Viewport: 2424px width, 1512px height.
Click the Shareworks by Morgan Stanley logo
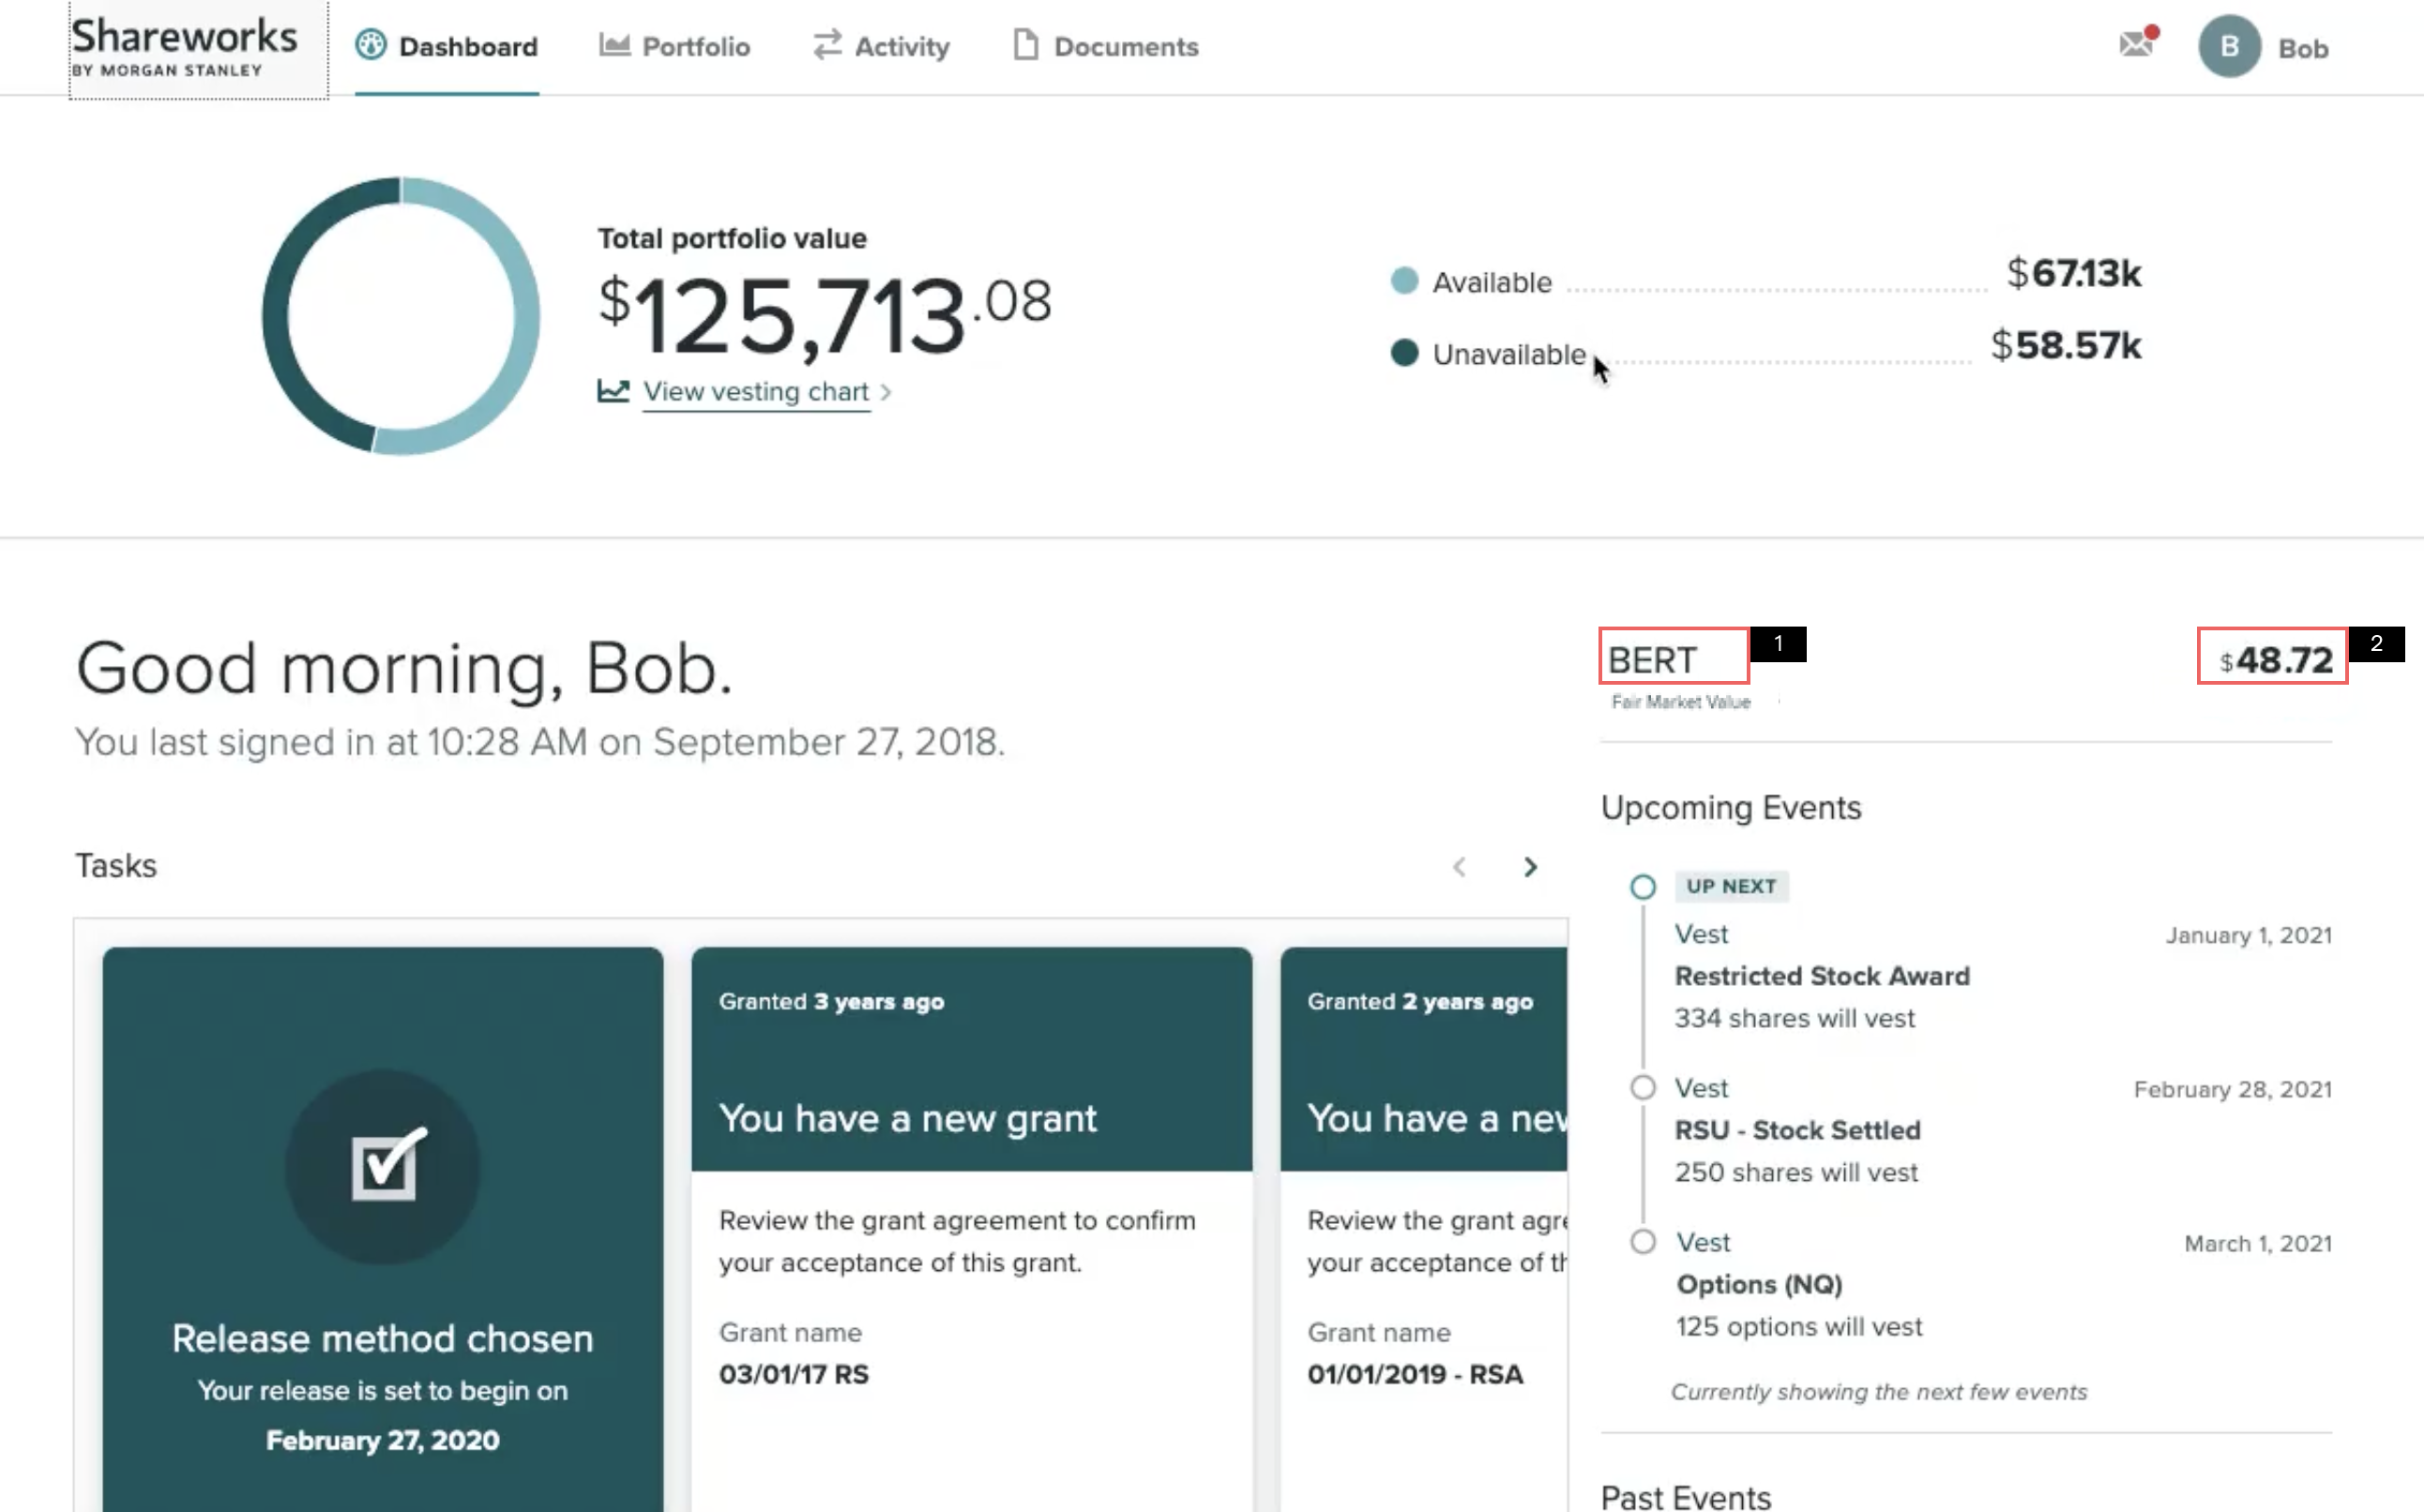point(185,46)
